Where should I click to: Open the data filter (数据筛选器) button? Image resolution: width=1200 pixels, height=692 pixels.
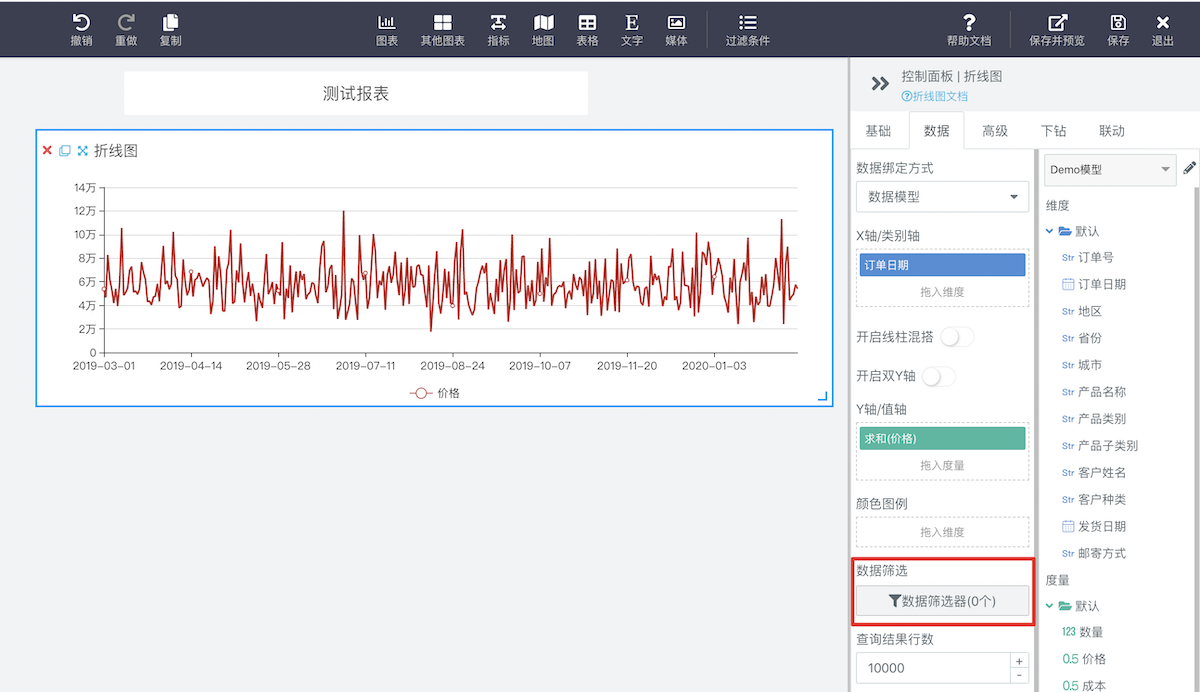pyautogui.click(x=942, y=601)
